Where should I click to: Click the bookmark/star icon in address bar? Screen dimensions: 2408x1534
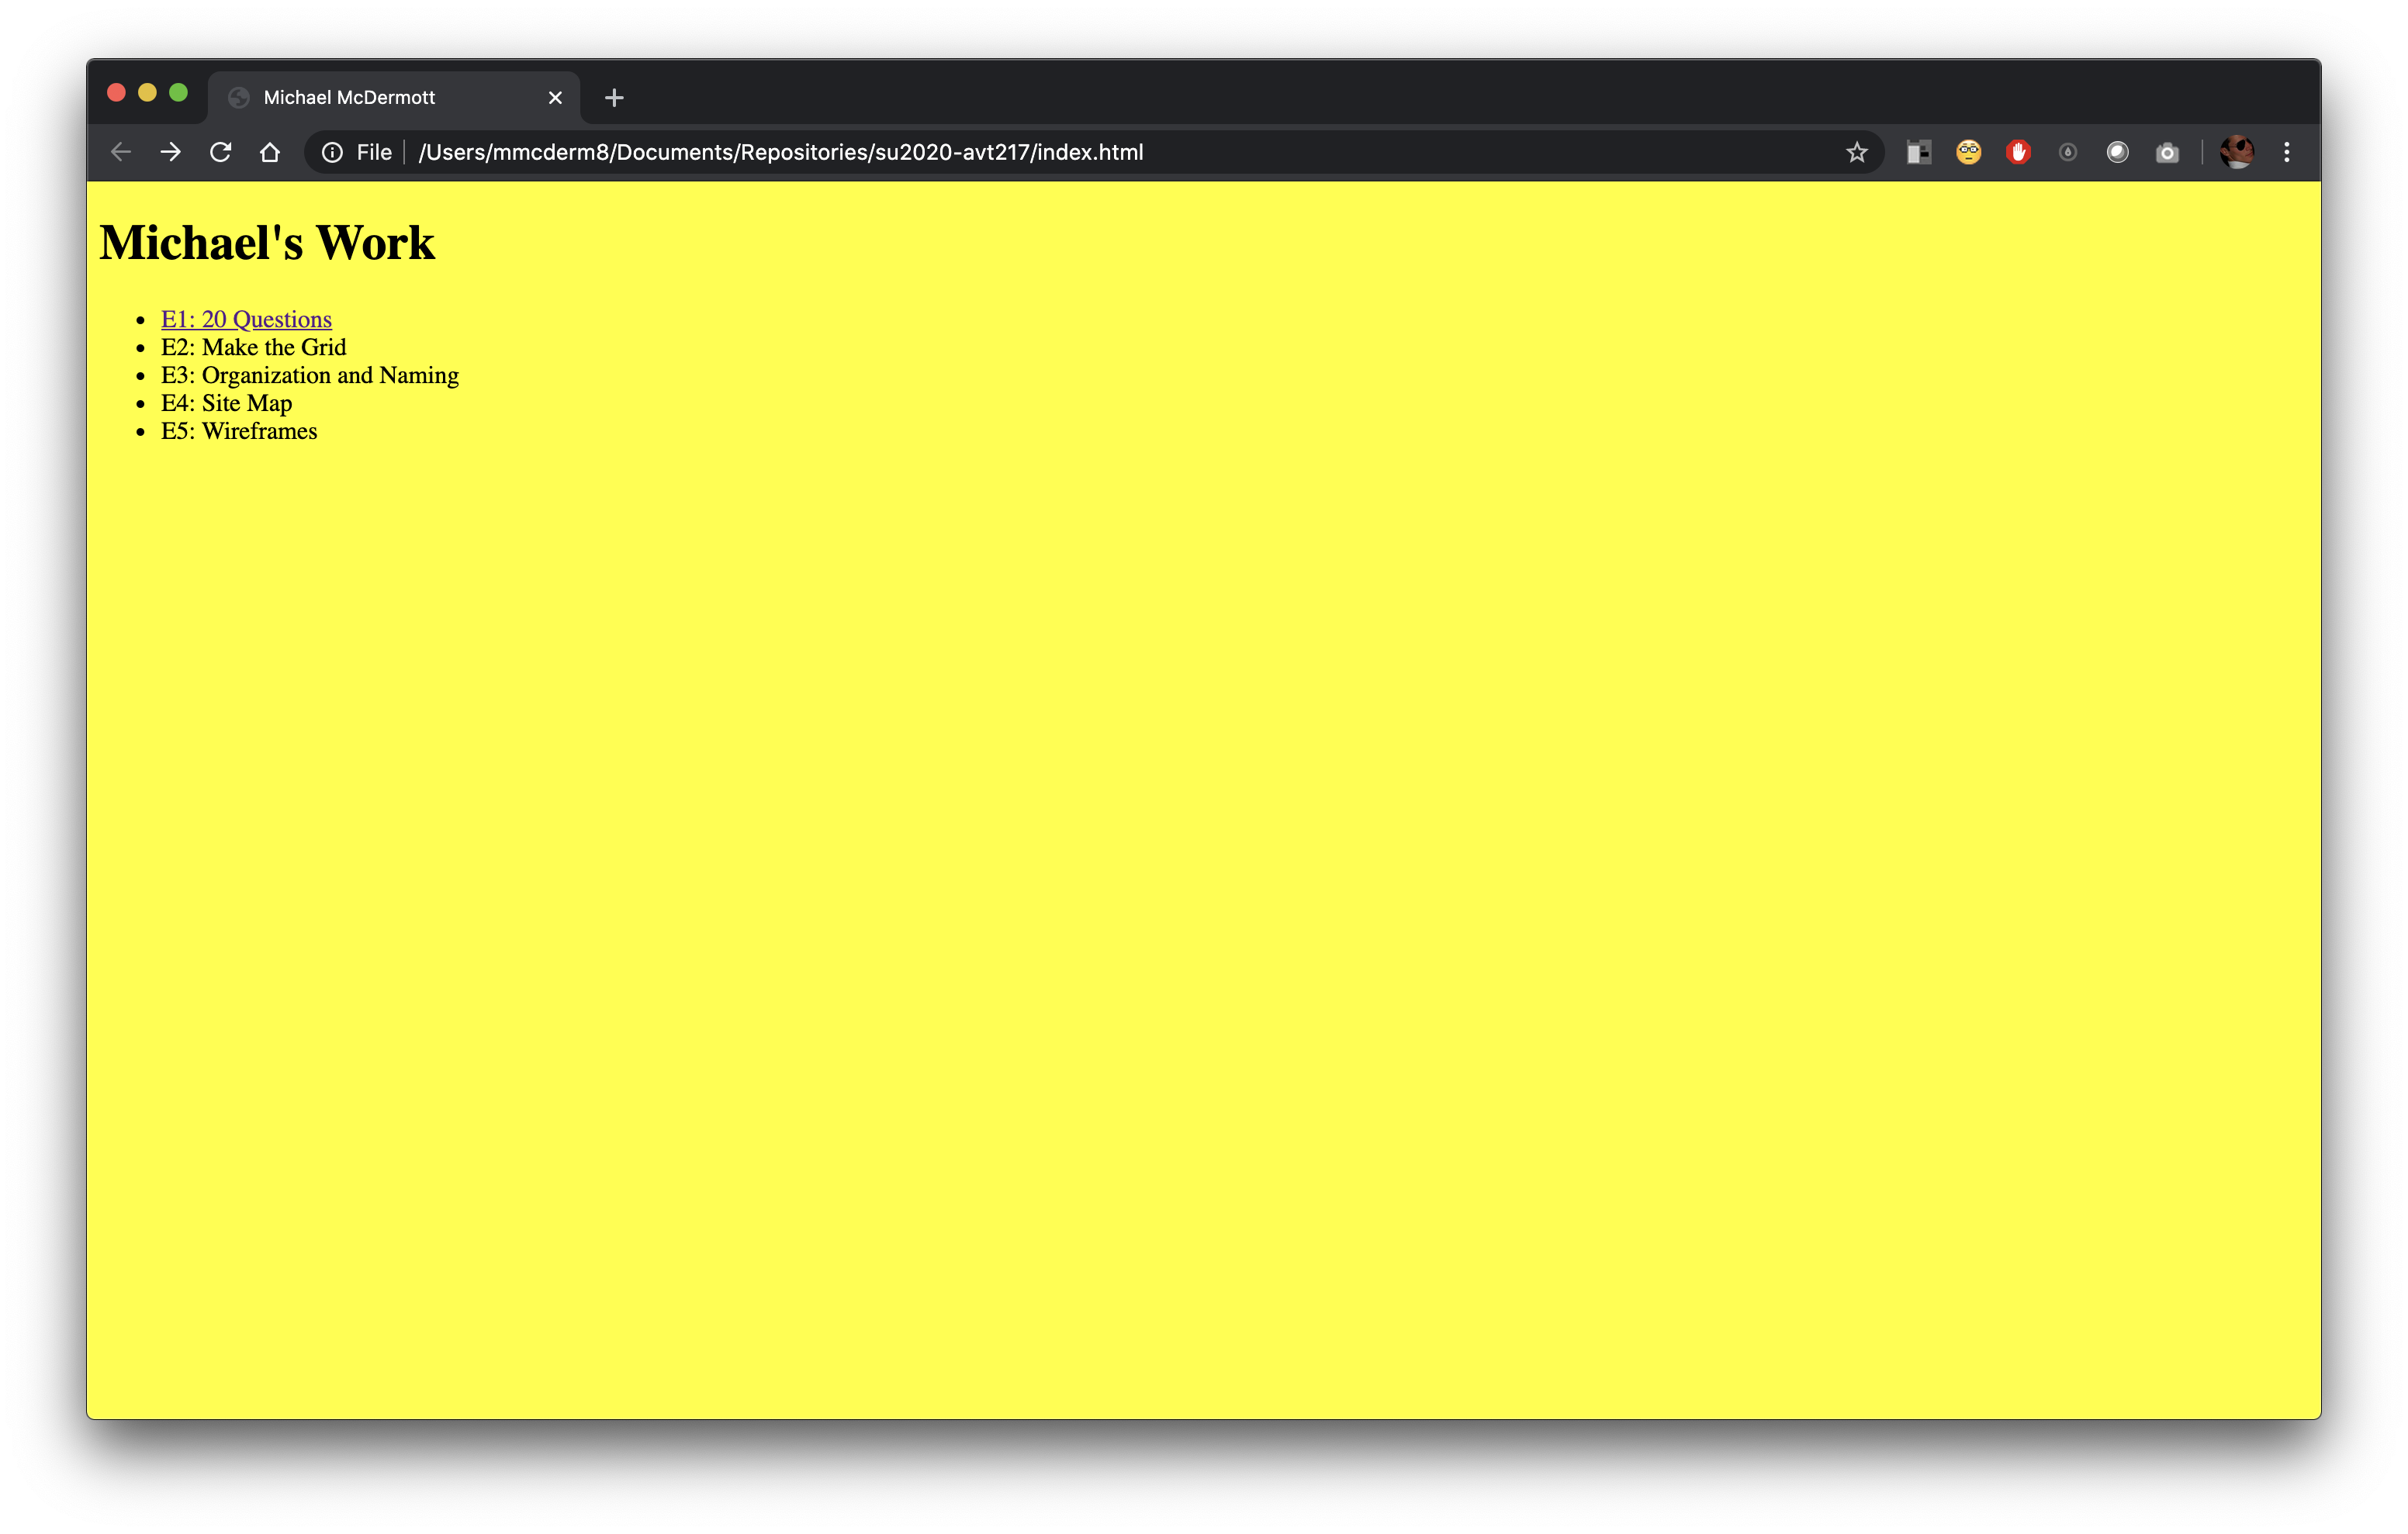click(1857, 153)
